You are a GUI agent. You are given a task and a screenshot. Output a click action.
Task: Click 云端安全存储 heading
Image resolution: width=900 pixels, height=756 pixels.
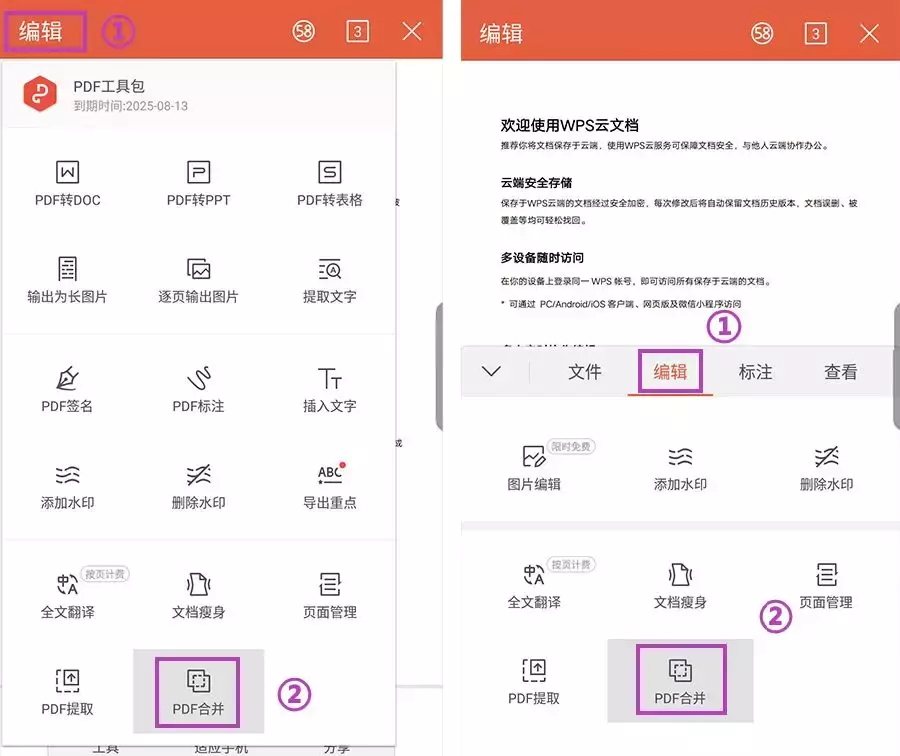(536, 183)
